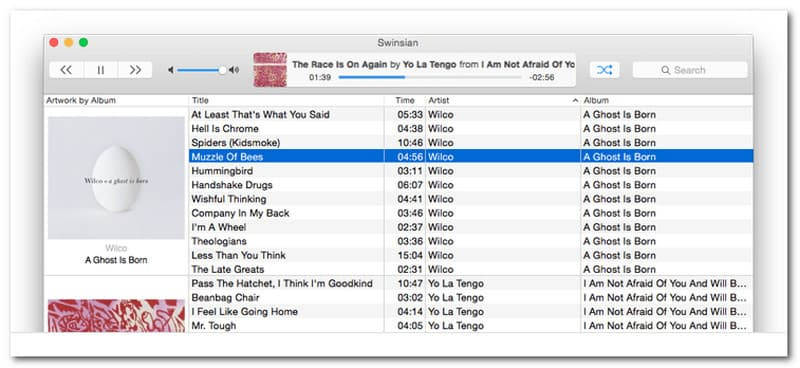800x368 pixels.
Task: Click Artwork by Album column header
Action: click(x=116, y=101)
